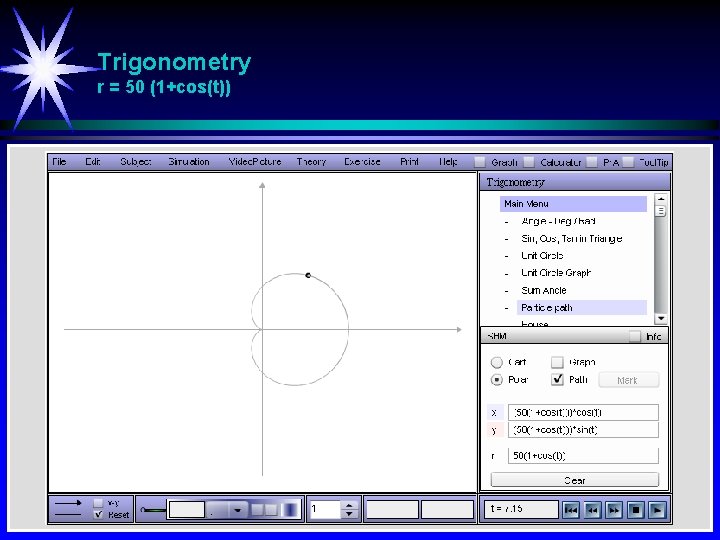The width and height of the screenshot is (720, 540).
Task: Open the Subject menu
Action: [135, 162]
